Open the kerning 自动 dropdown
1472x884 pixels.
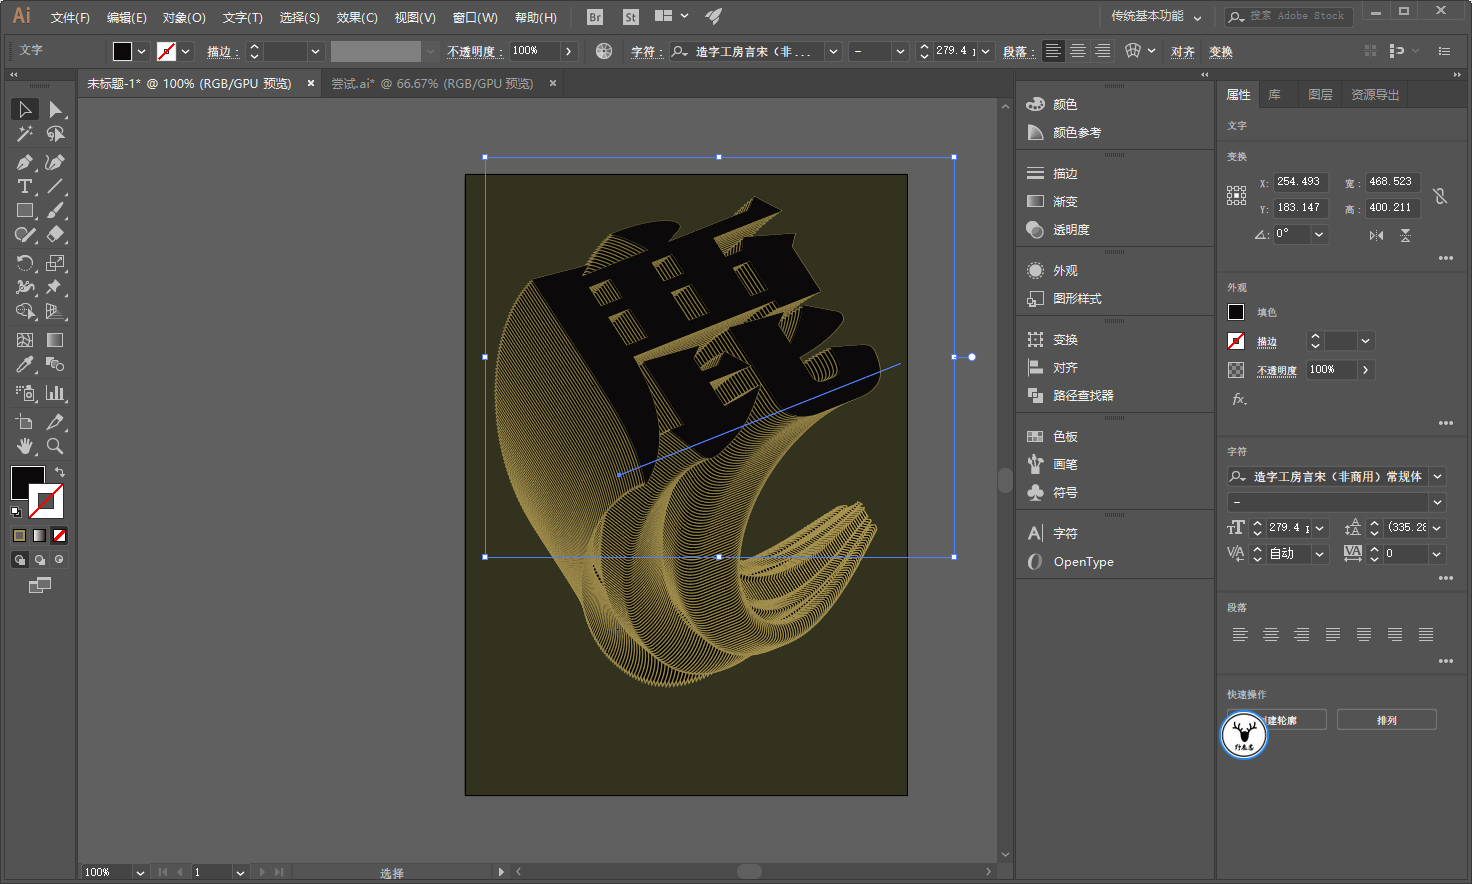[x=1319, y=554]
